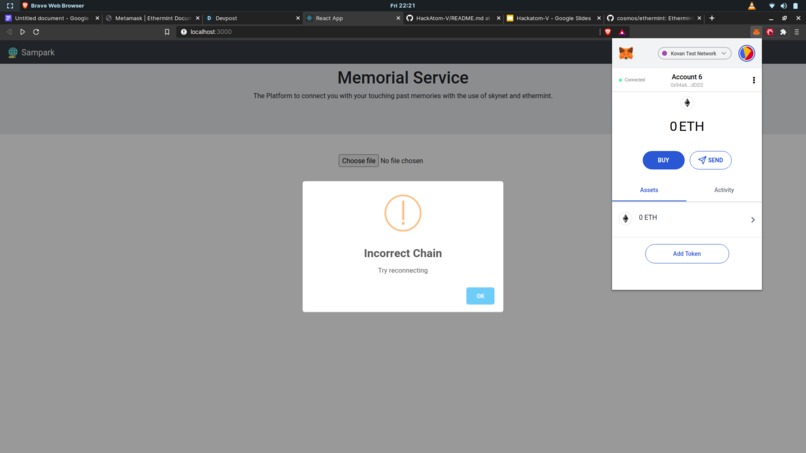Click the VLC cone tray icon
Screen dimensions: 806x453
pos(752,6)
